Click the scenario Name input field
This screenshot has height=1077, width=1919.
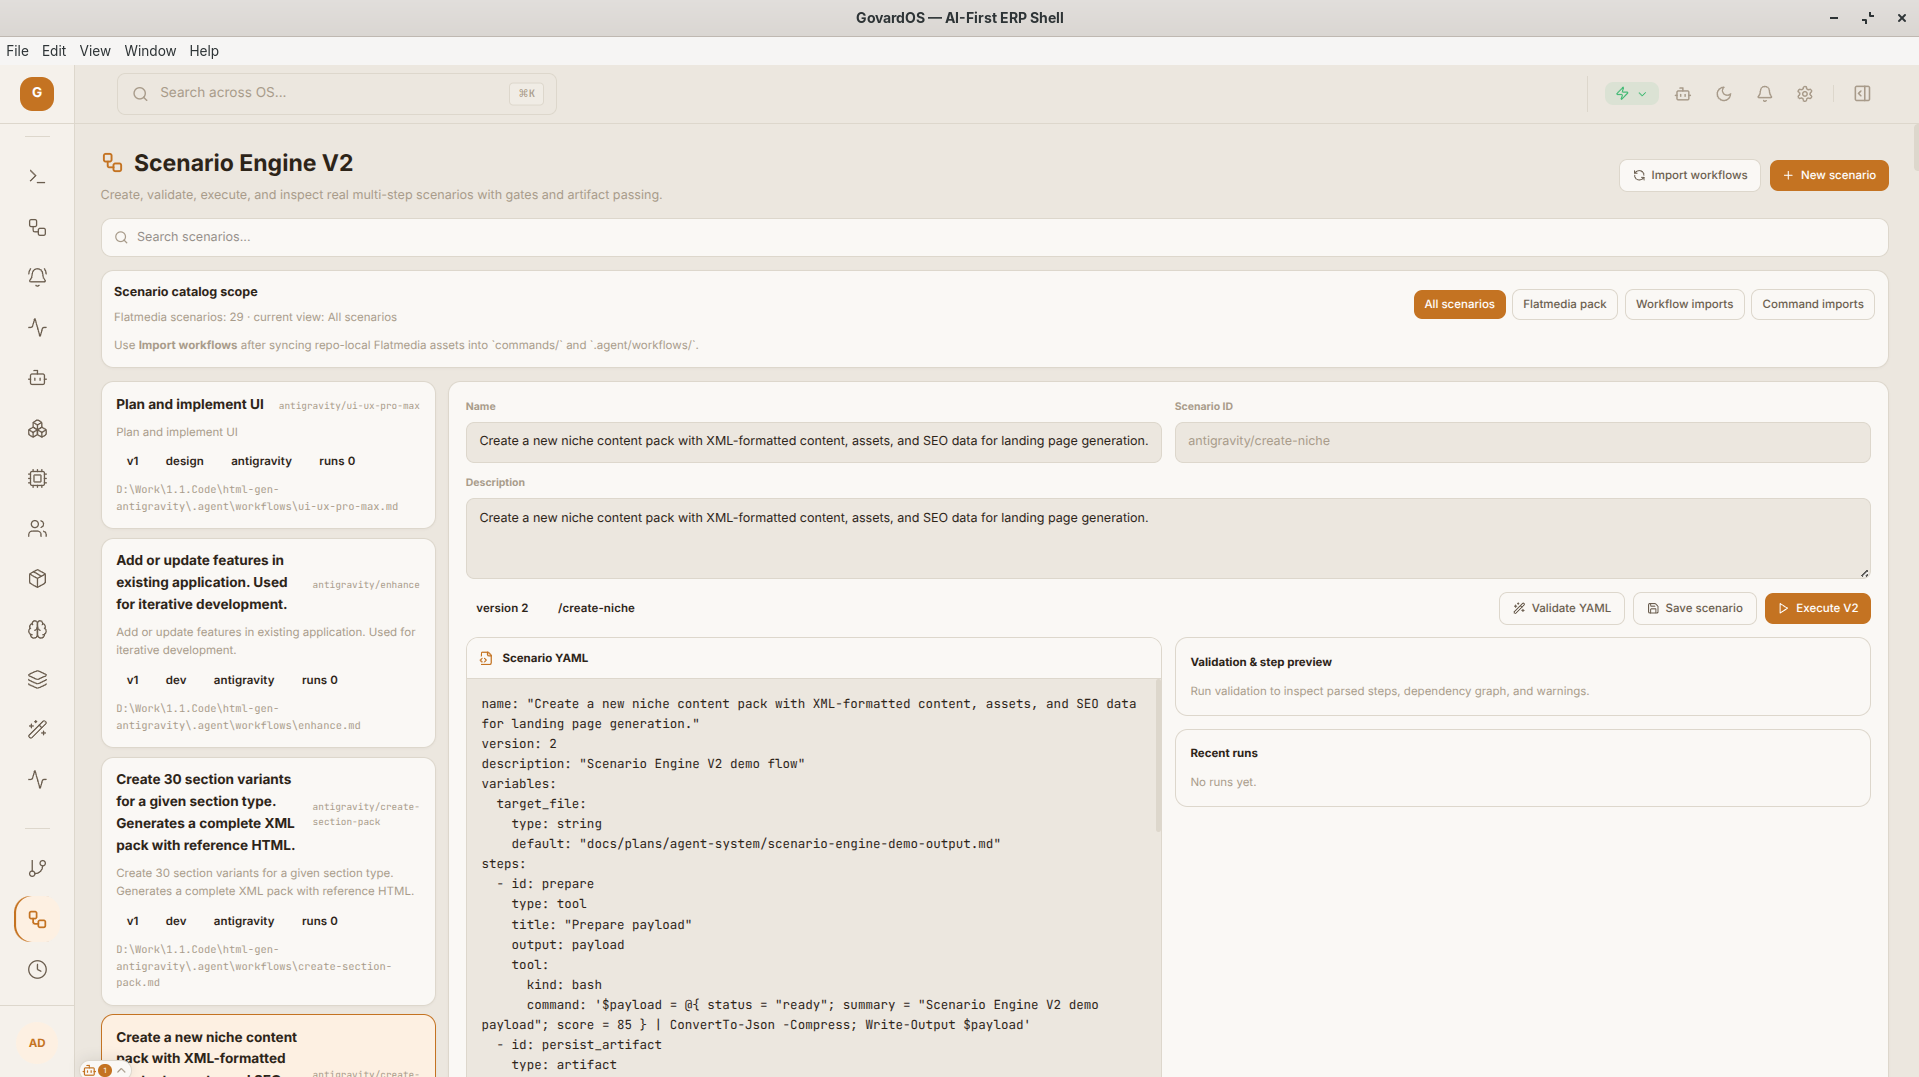[813, 442]
